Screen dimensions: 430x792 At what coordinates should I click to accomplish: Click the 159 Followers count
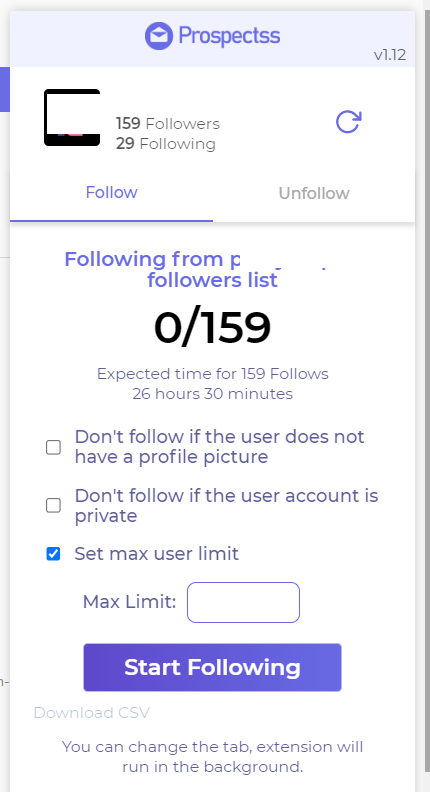168,124
